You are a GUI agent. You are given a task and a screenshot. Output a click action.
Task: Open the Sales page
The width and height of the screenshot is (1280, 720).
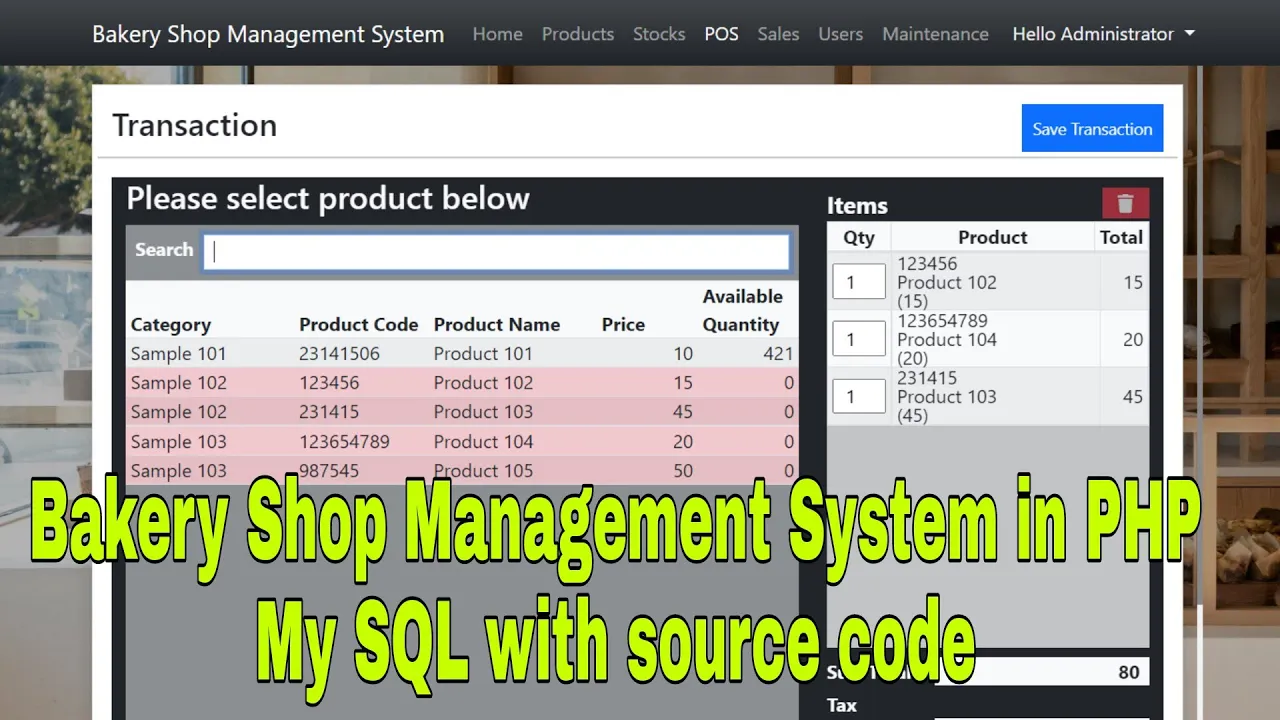pos(778,34)
